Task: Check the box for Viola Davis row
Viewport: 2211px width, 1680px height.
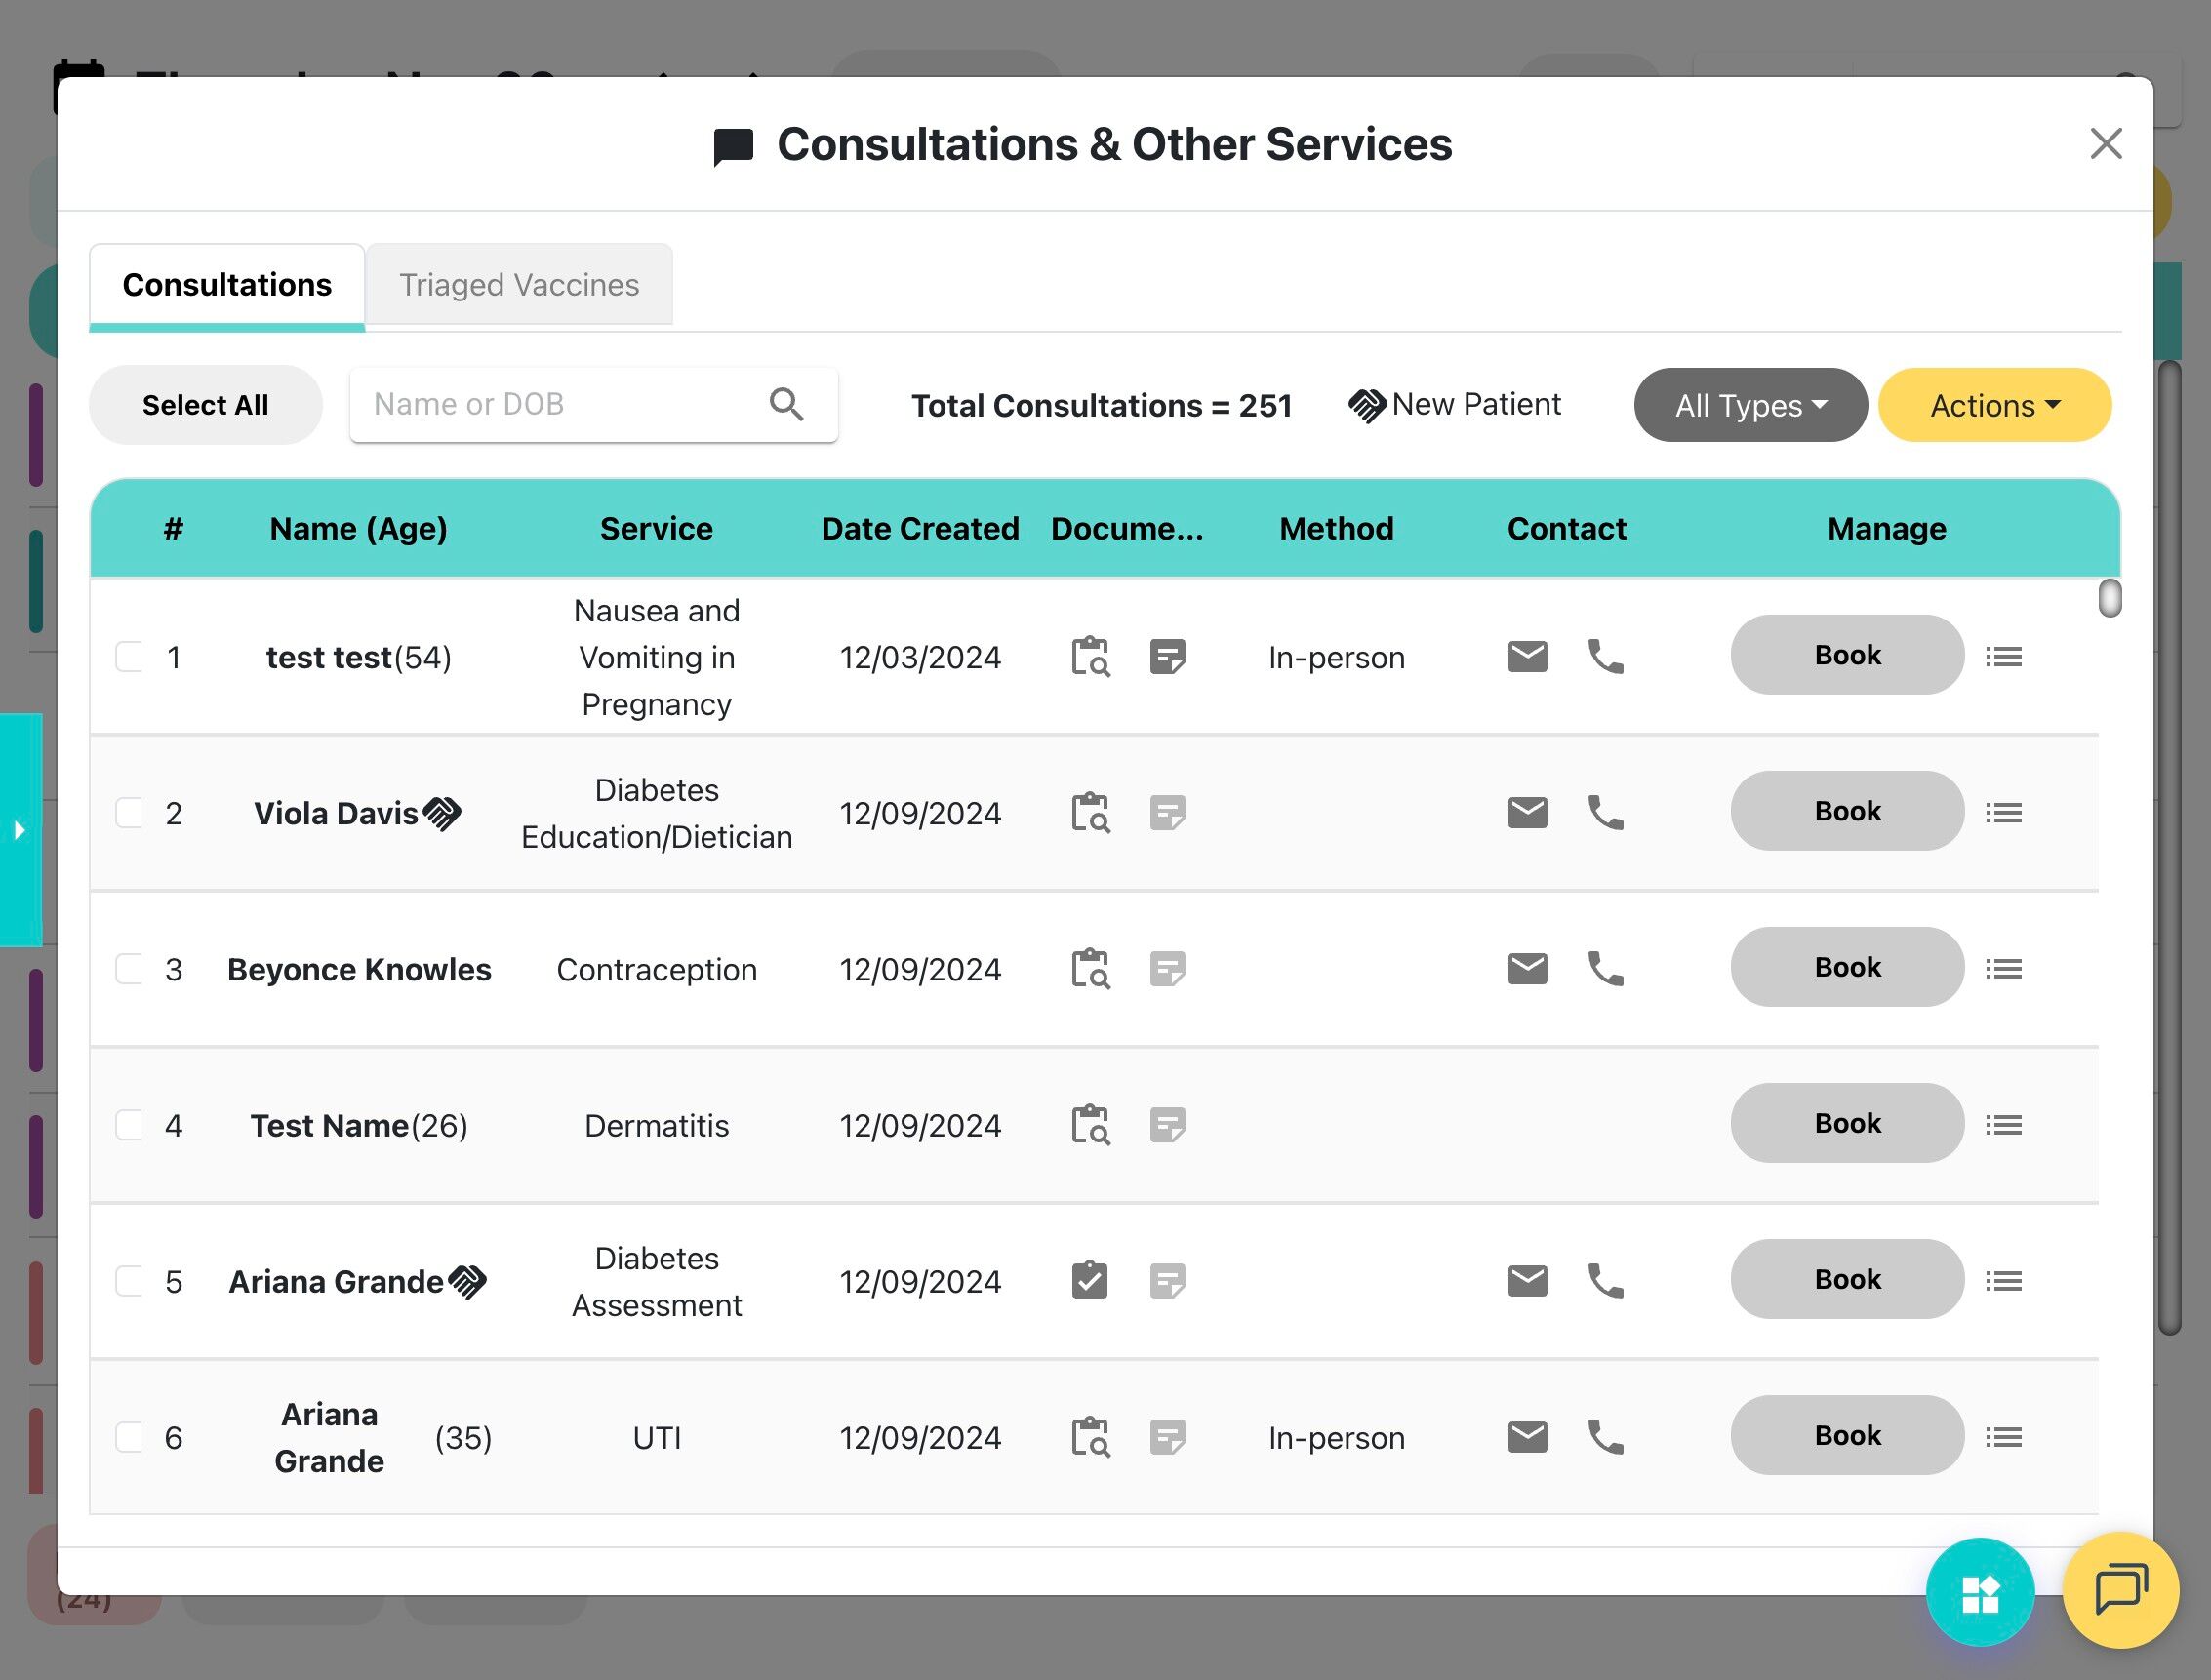Action: click(x=130, y=813)
